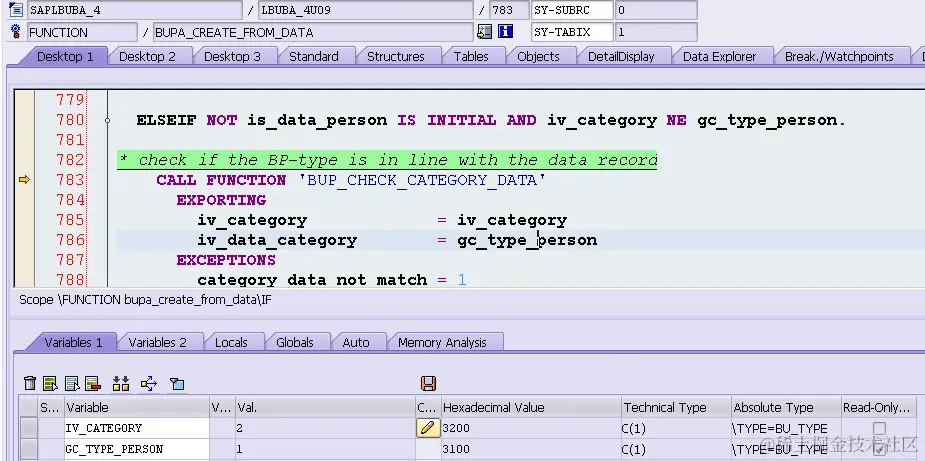Collapse the code block marker at line 780
Image resolution: width=925 pixels, height=461 pixels.
(x=107, y=120)
